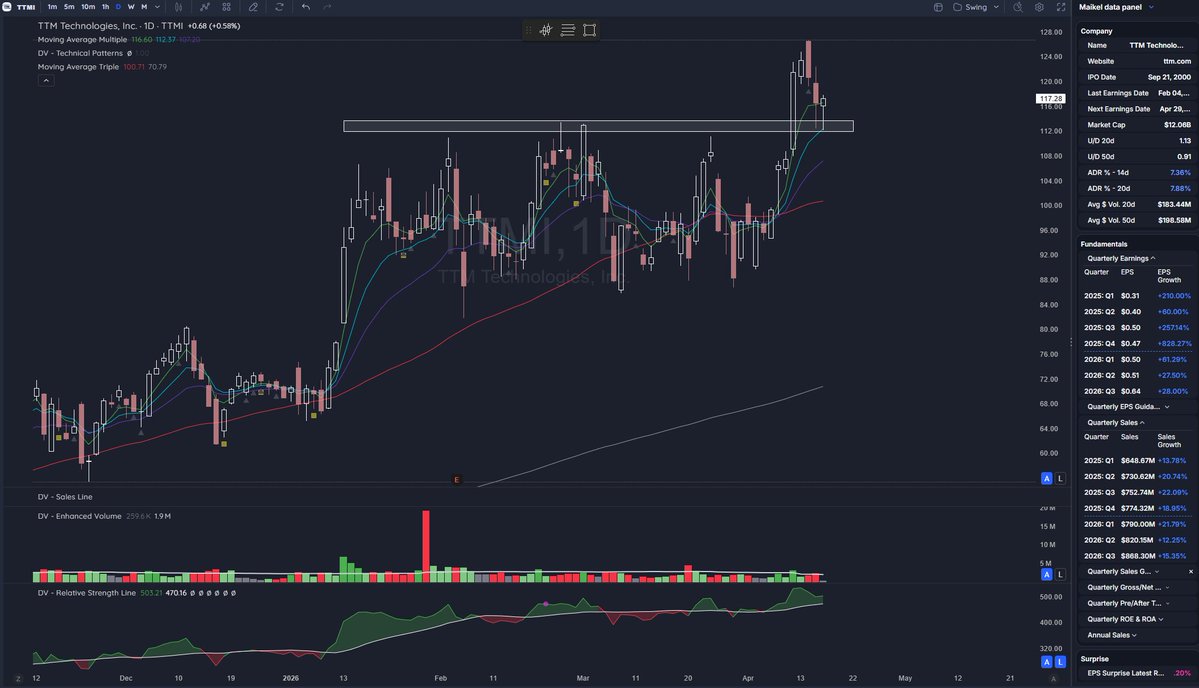Open the layout setup icon
Image resolution: width=1199 pixels, height=688 pixels.
[938, 7]
